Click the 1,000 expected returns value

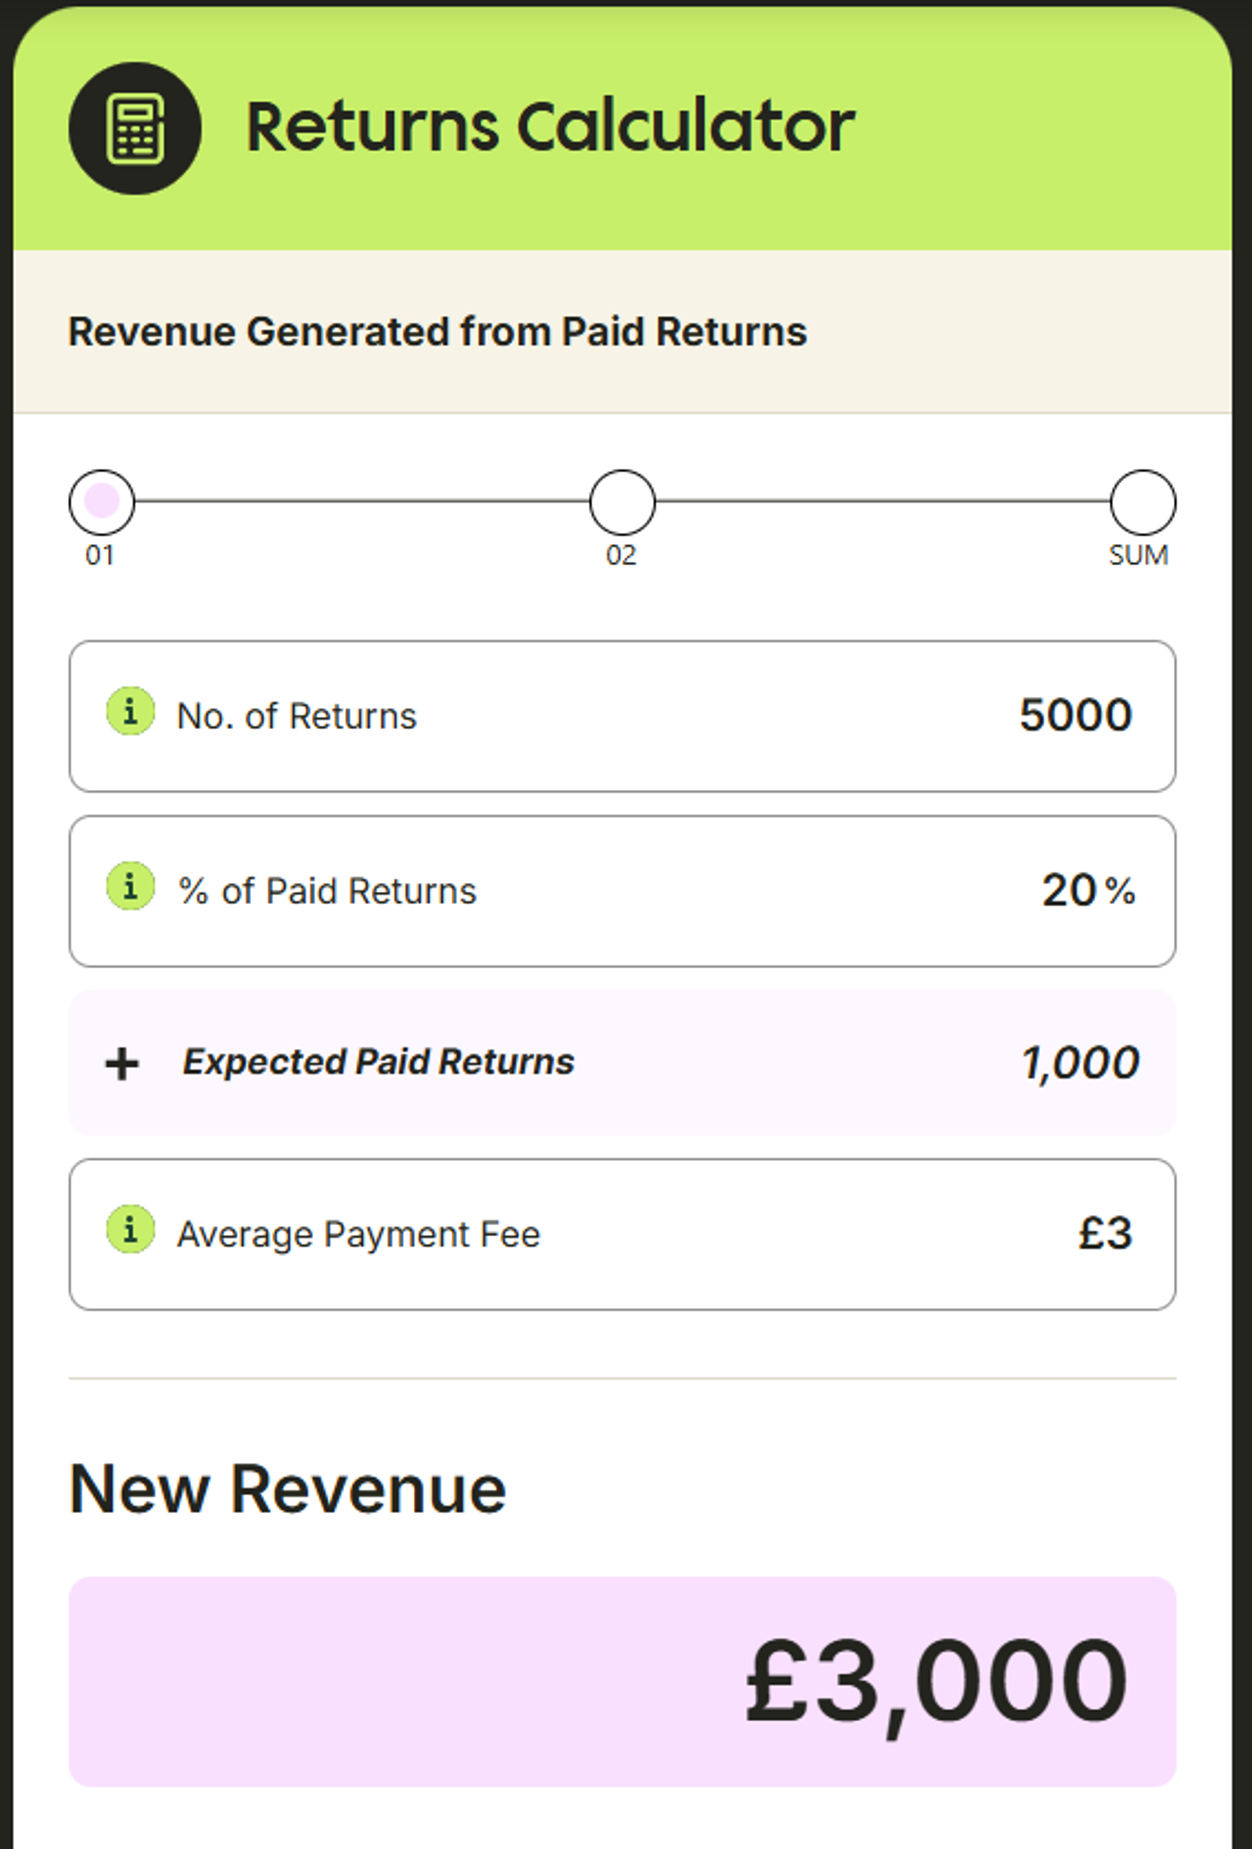click(x=1080, y=1063)
